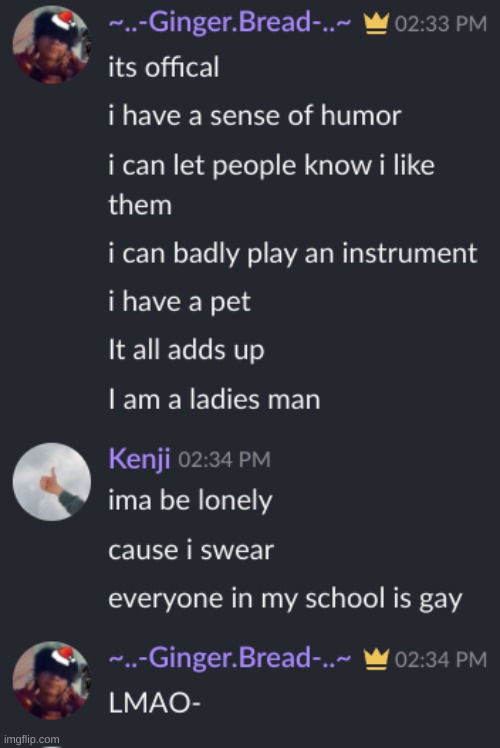Screen dimensions: 500x748
Task: Select the message 'i have a sense of humor'
Action: (255, 116)
